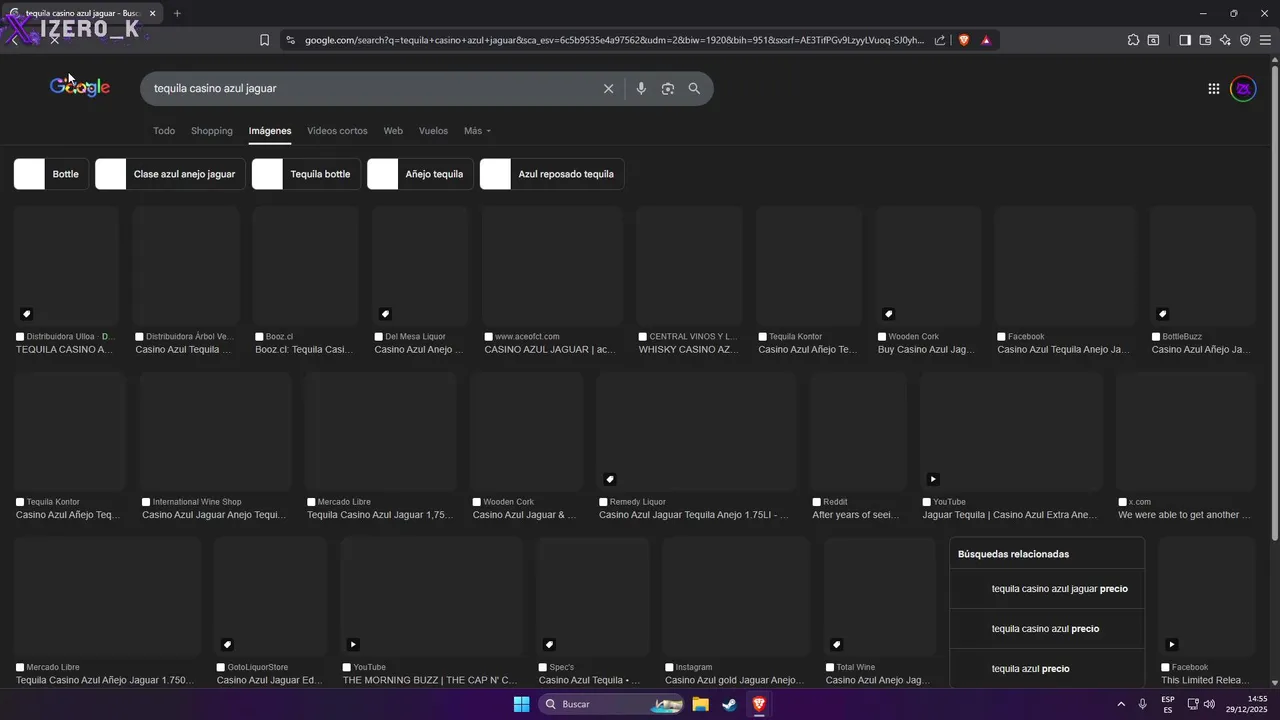The height and width of the screenshot is (720, 1280).
Task: Click product tag on BottleBuzz image
Action: pyautogui.click(x=1162, y=313)
